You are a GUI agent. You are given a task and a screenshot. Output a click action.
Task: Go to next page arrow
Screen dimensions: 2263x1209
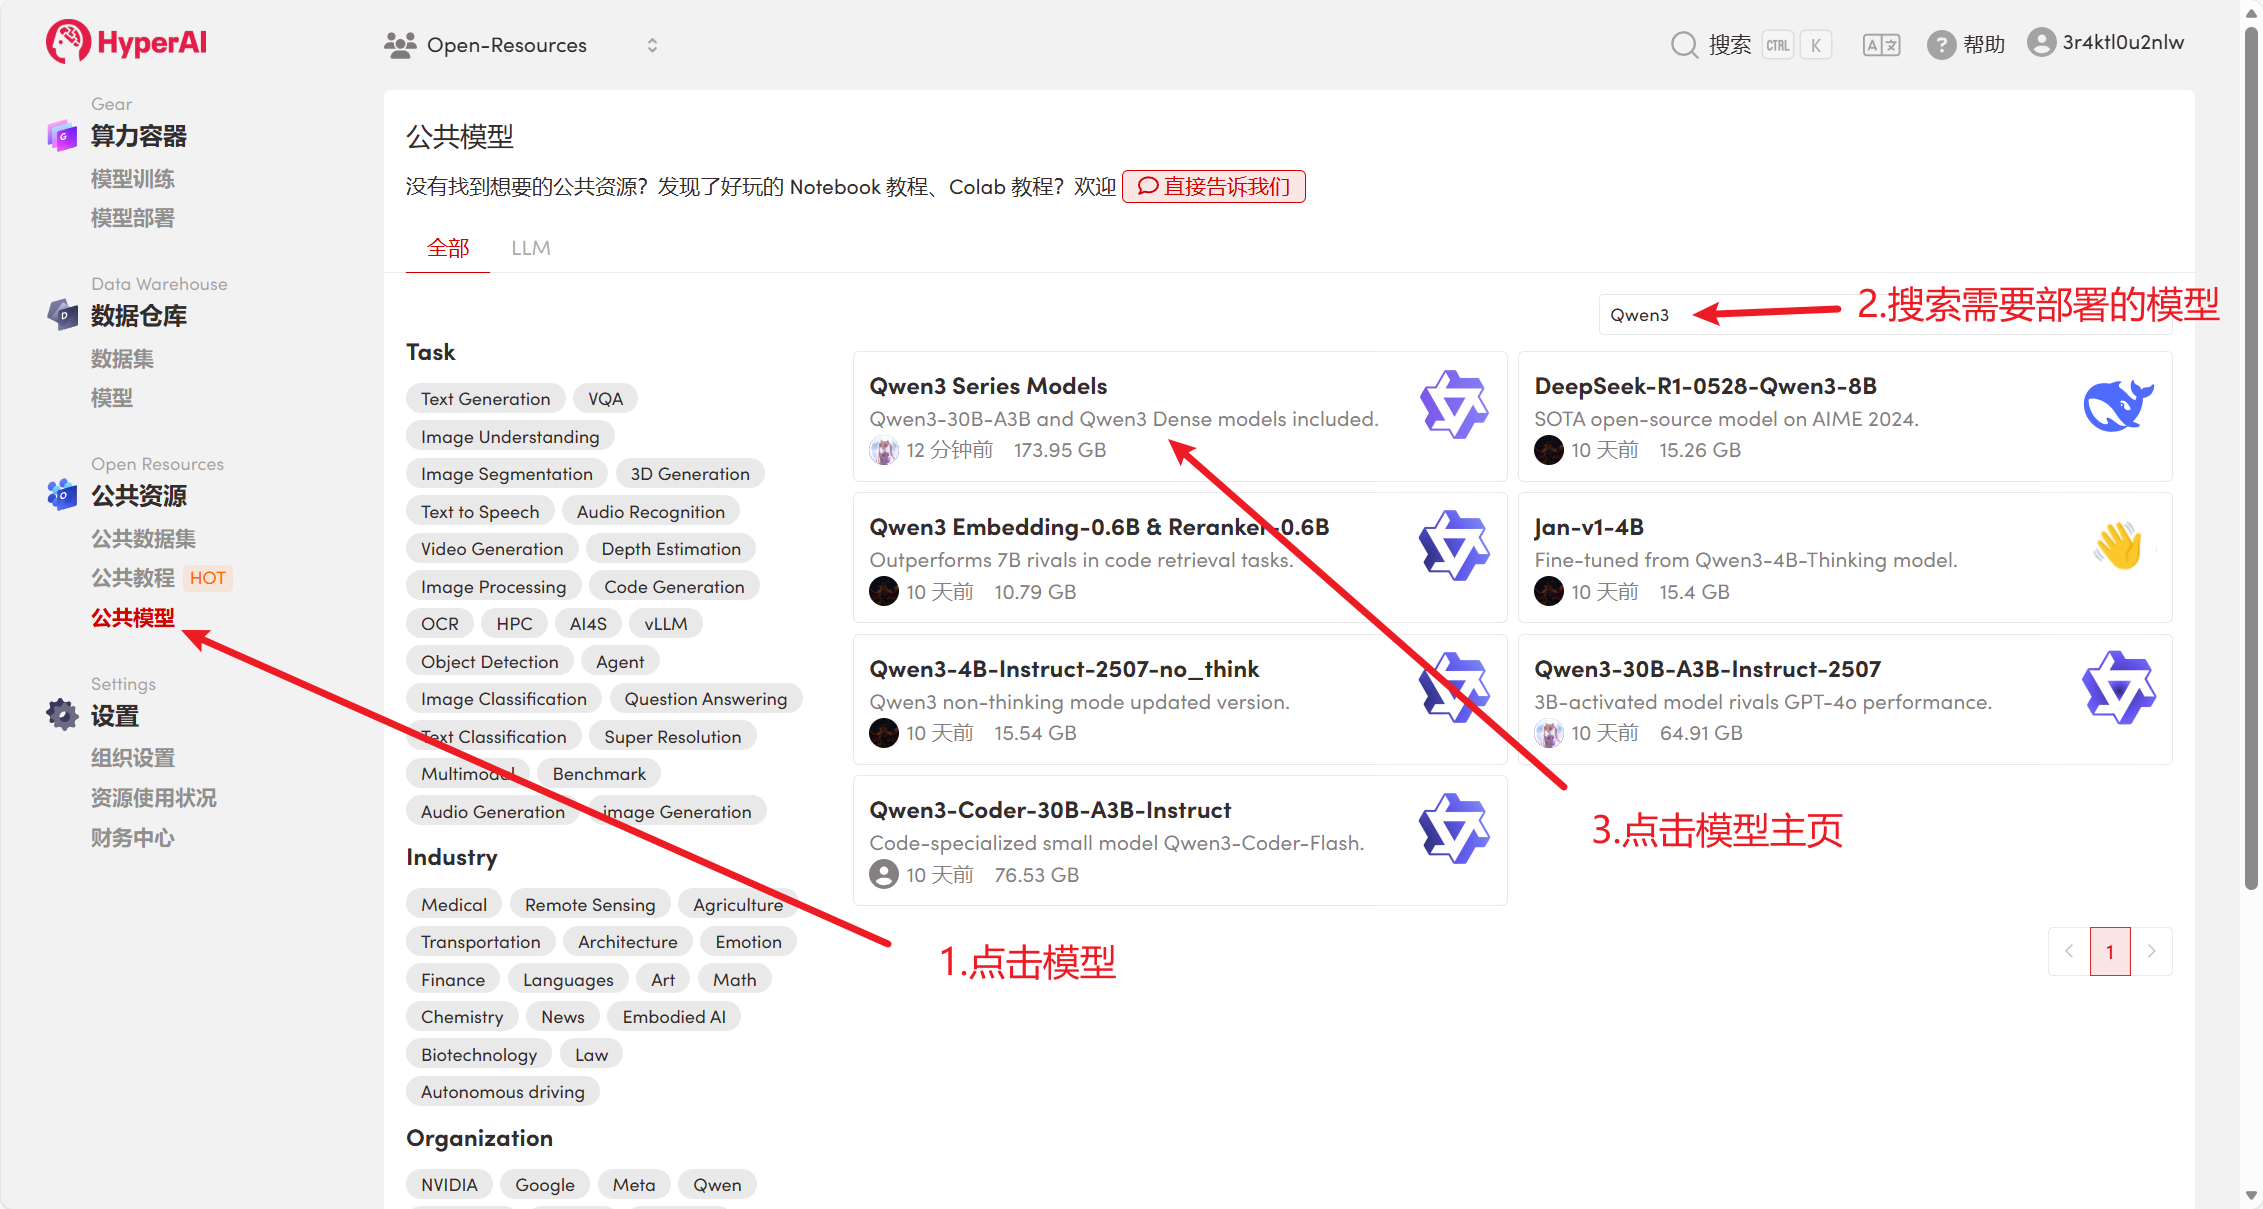[2151, 951]
